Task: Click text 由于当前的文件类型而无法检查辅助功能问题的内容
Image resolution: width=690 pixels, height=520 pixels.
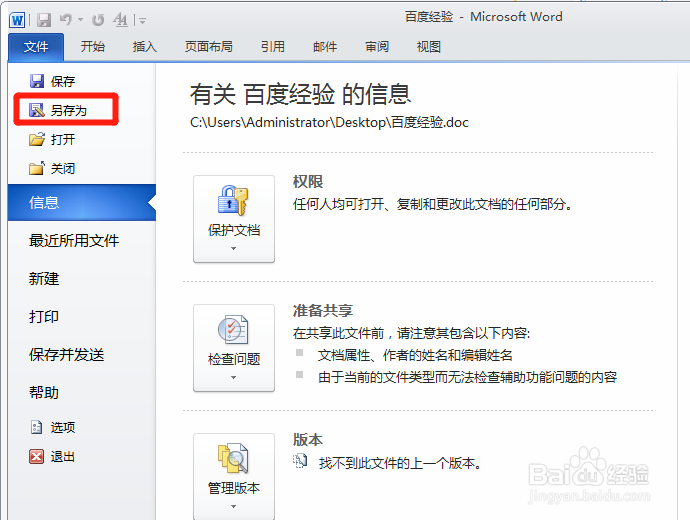Action: [x=467, y=377]
